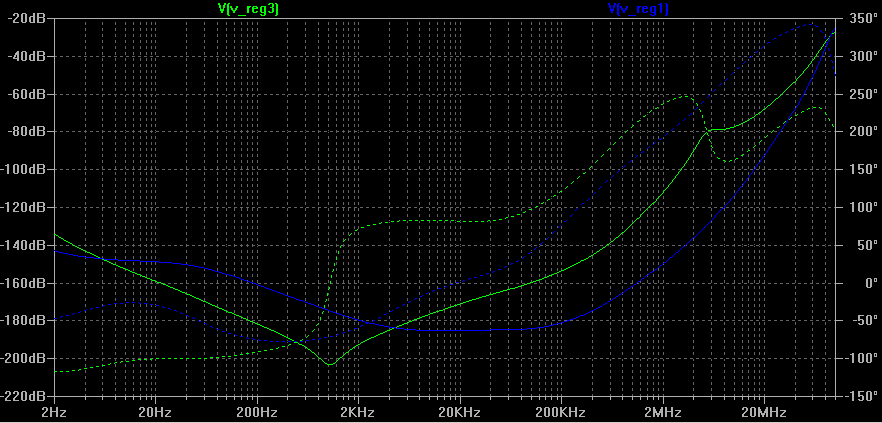Select the V(v_reg1) trace label
882x423 pixels.
point(638,9)
